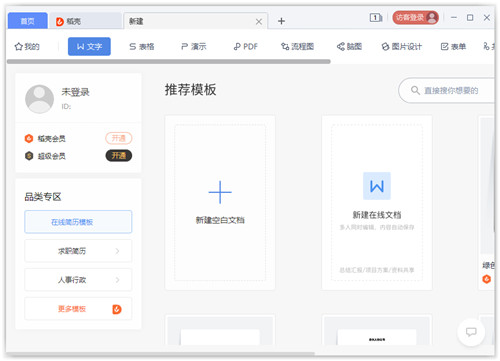
Task: Click the orange 开通 button for 稻壳会员
Action: tap(119, 138)
